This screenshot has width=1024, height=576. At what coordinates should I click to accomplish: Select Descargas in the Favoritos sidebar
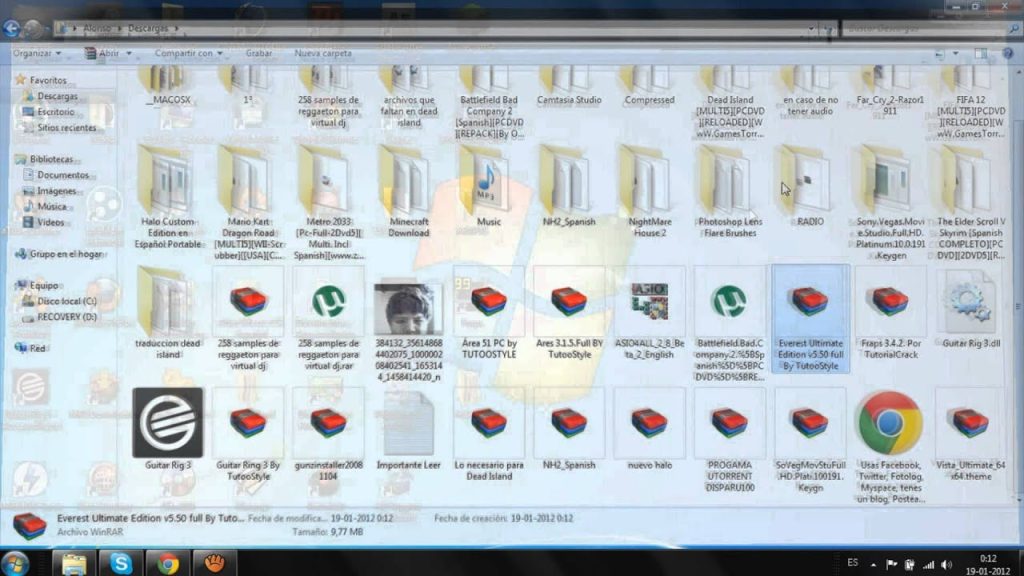(57, 96)
